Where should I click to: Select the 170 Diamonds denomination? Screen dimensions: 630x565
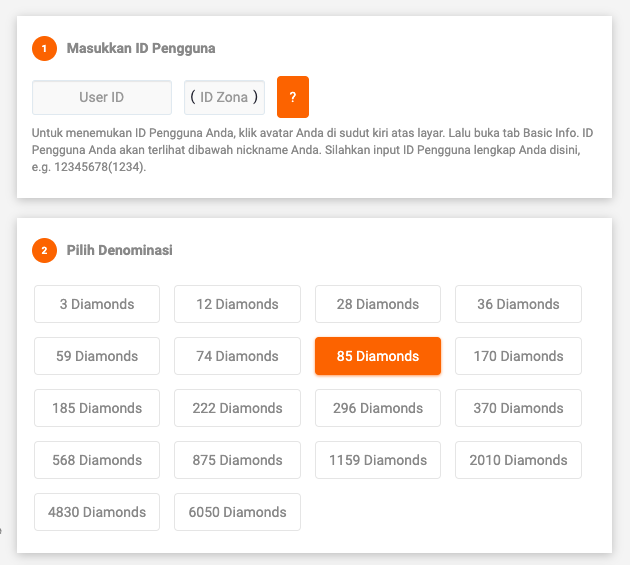pos(518,356)
